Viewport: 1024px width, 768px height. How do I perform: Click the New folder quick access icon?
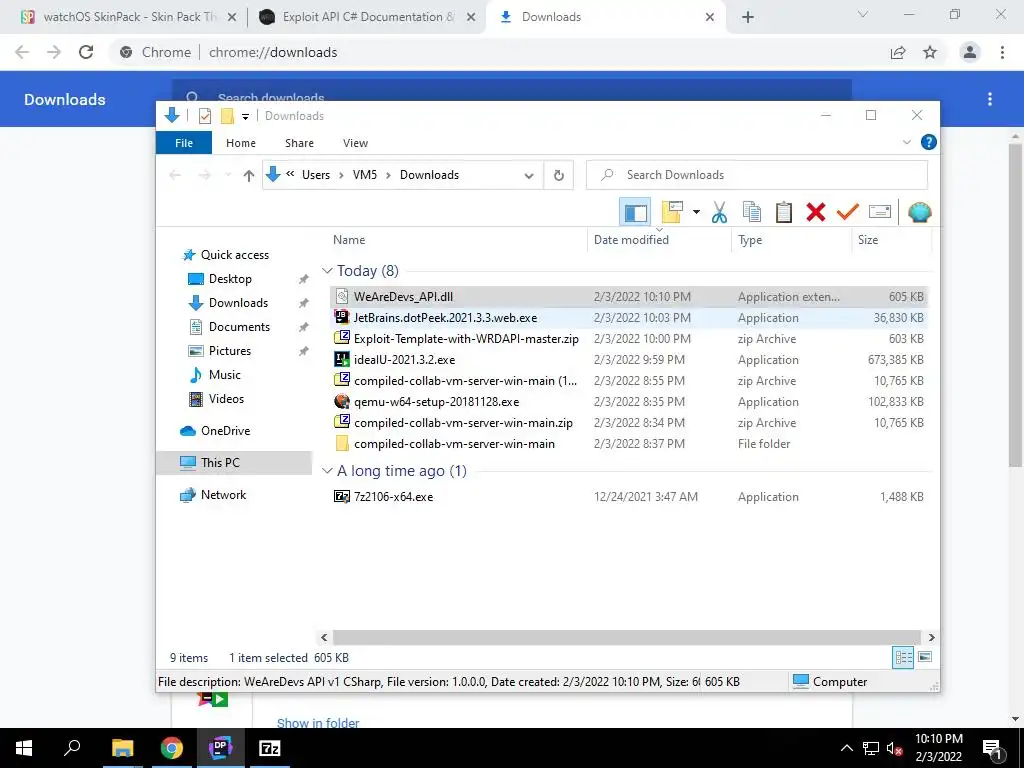point(227,116)
